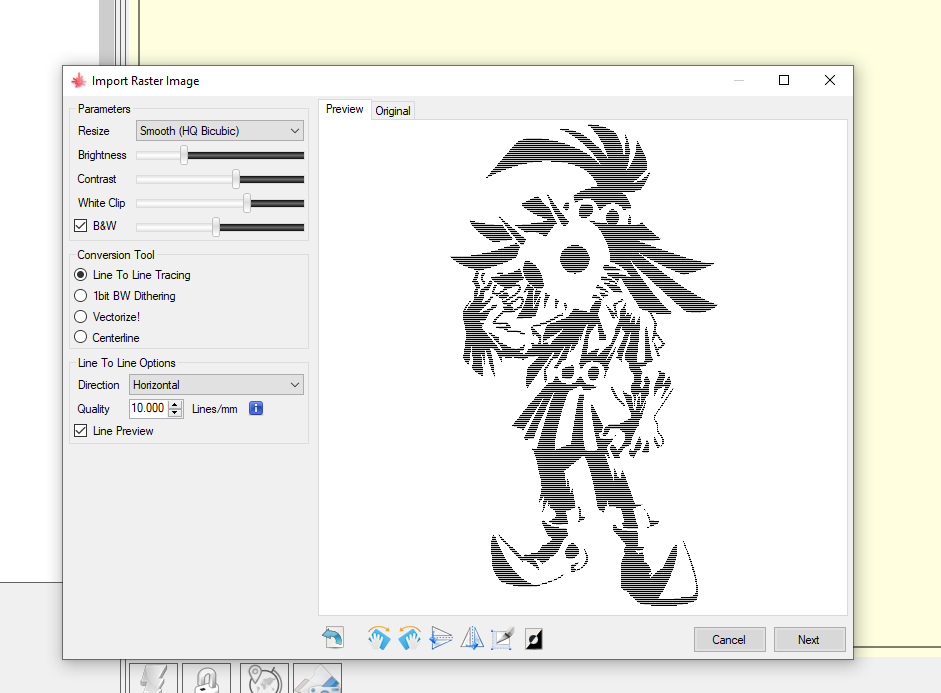Click the LaserGRBL logo in dialog title
Image resolution: width=941 pixels, height=693 pixels.
[79, 80]
